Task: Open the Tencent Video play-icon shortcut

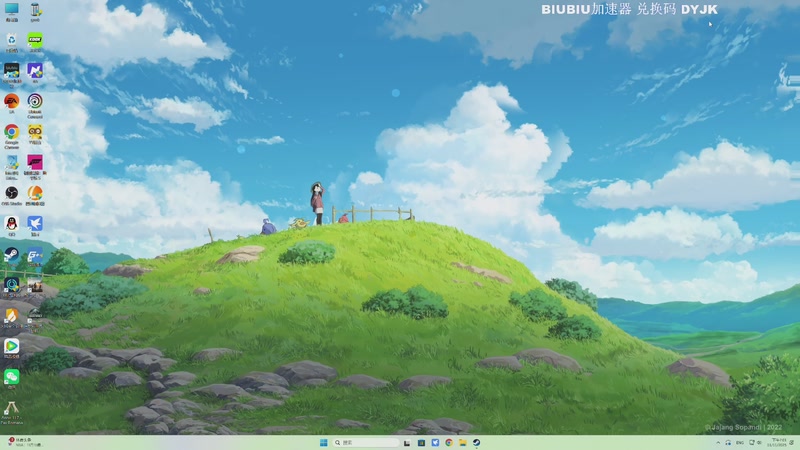Action: tap(11, 348)
